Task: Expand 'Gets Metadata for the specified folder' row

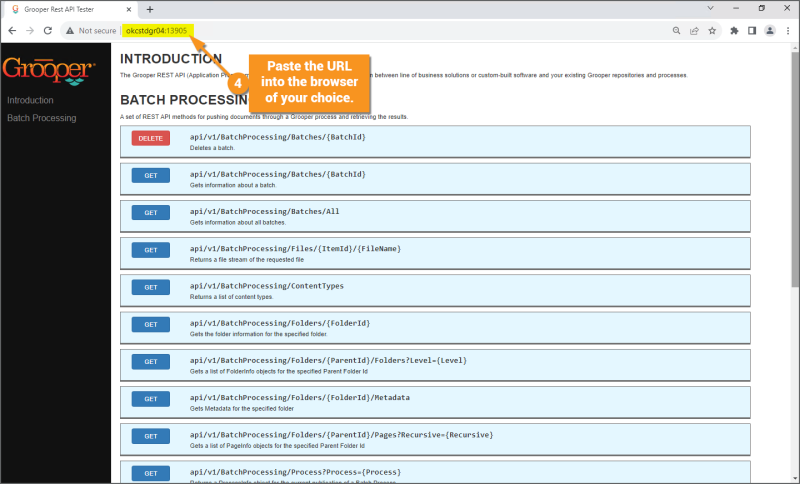Action: click(x=435, y=402)
